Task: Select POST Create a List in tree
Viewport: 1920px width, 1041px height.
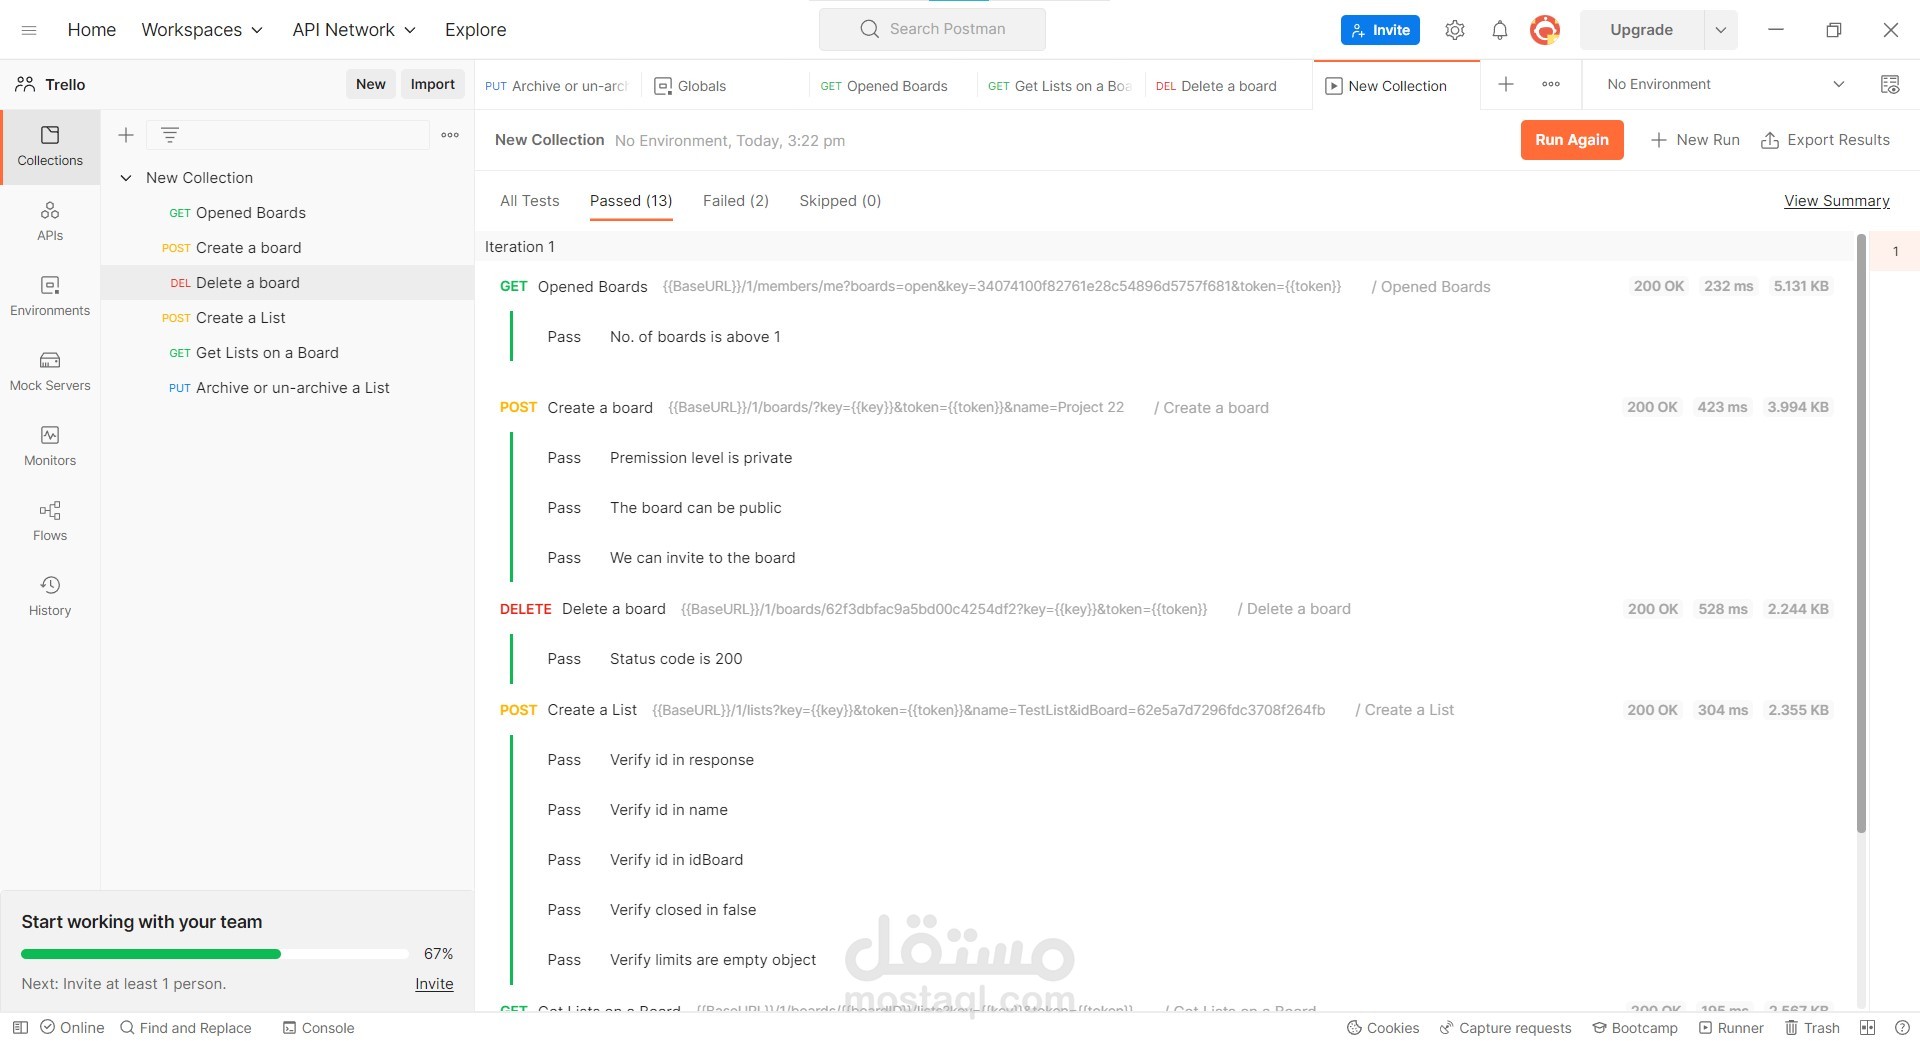Action: [288, 318]
